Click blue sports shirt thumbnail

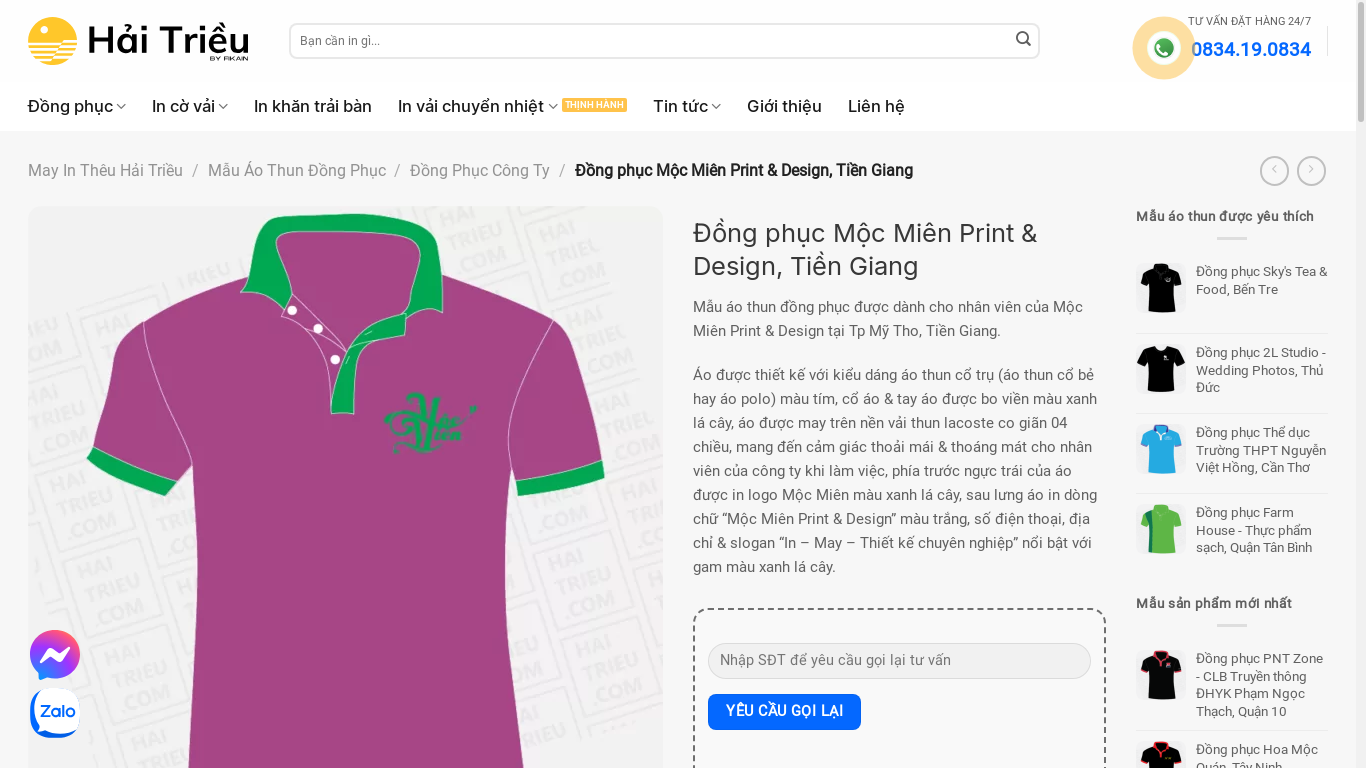[x=1161, y=449]
